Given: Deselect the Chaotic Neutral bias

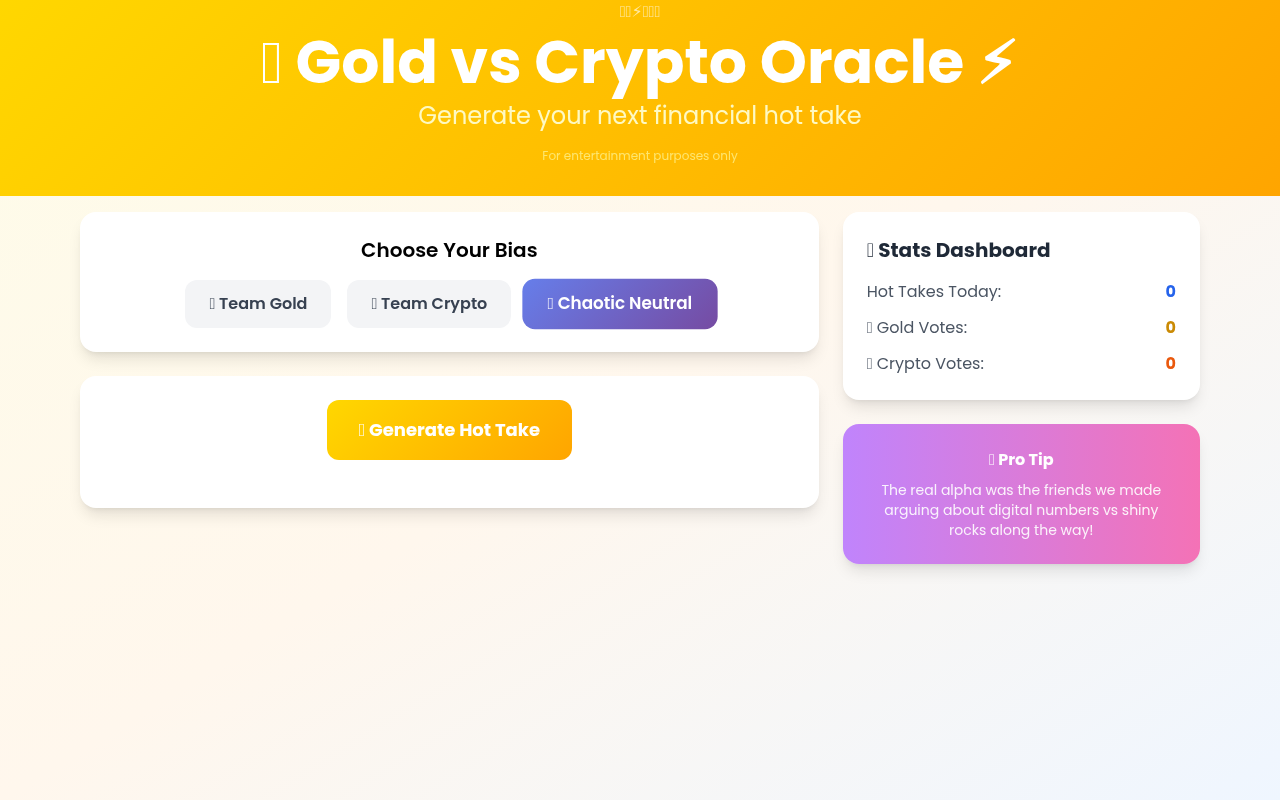Looking at the screenshot, I should pos(619,303).
